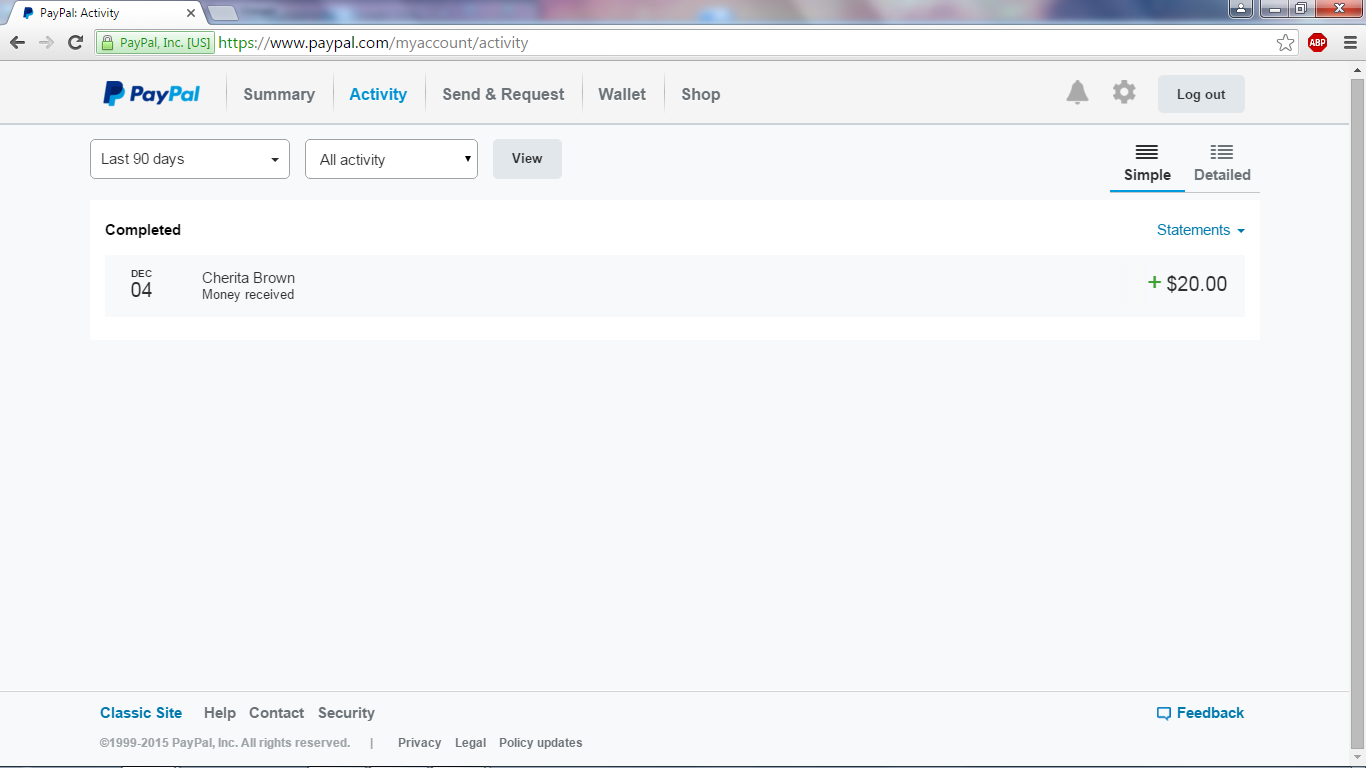Screen dimensions: 1366x768
Task: Open the notifications bell
Action: pyautogui.click(x=1077, y=93)
